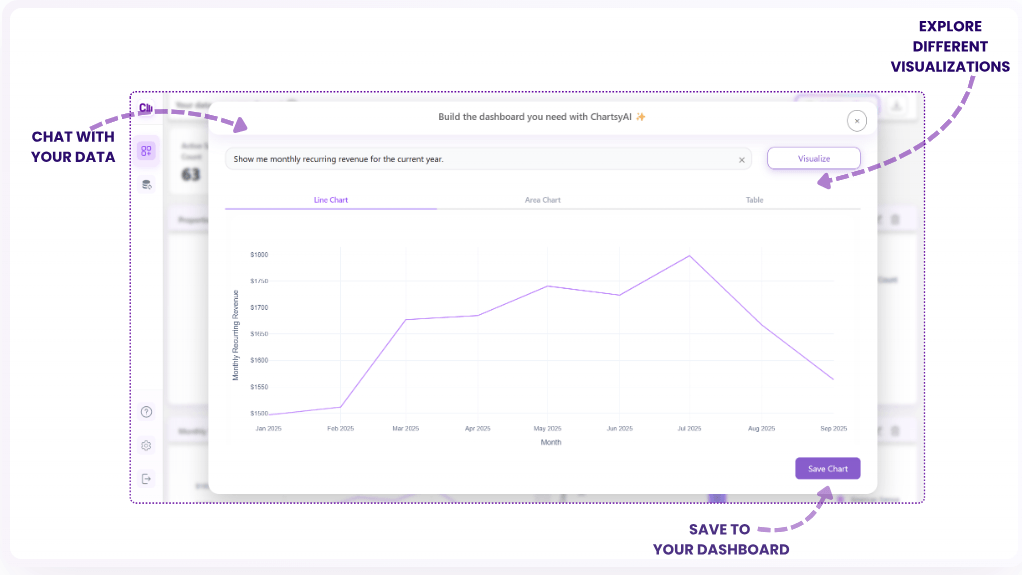1022x575 pixels.
Task: Click the 'Sep 2025' axis label
Action: tap(834, 429)
